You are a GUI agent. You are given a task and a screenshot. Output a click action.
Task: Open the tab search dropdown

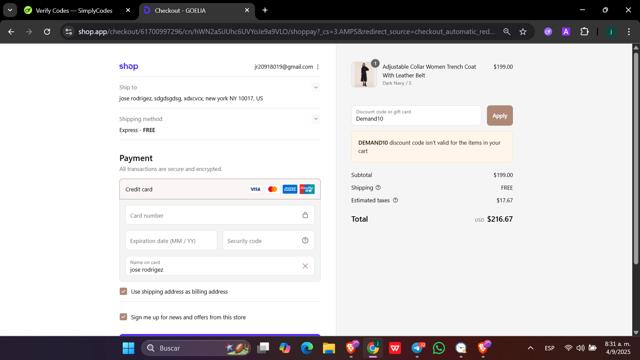point(10,10)
